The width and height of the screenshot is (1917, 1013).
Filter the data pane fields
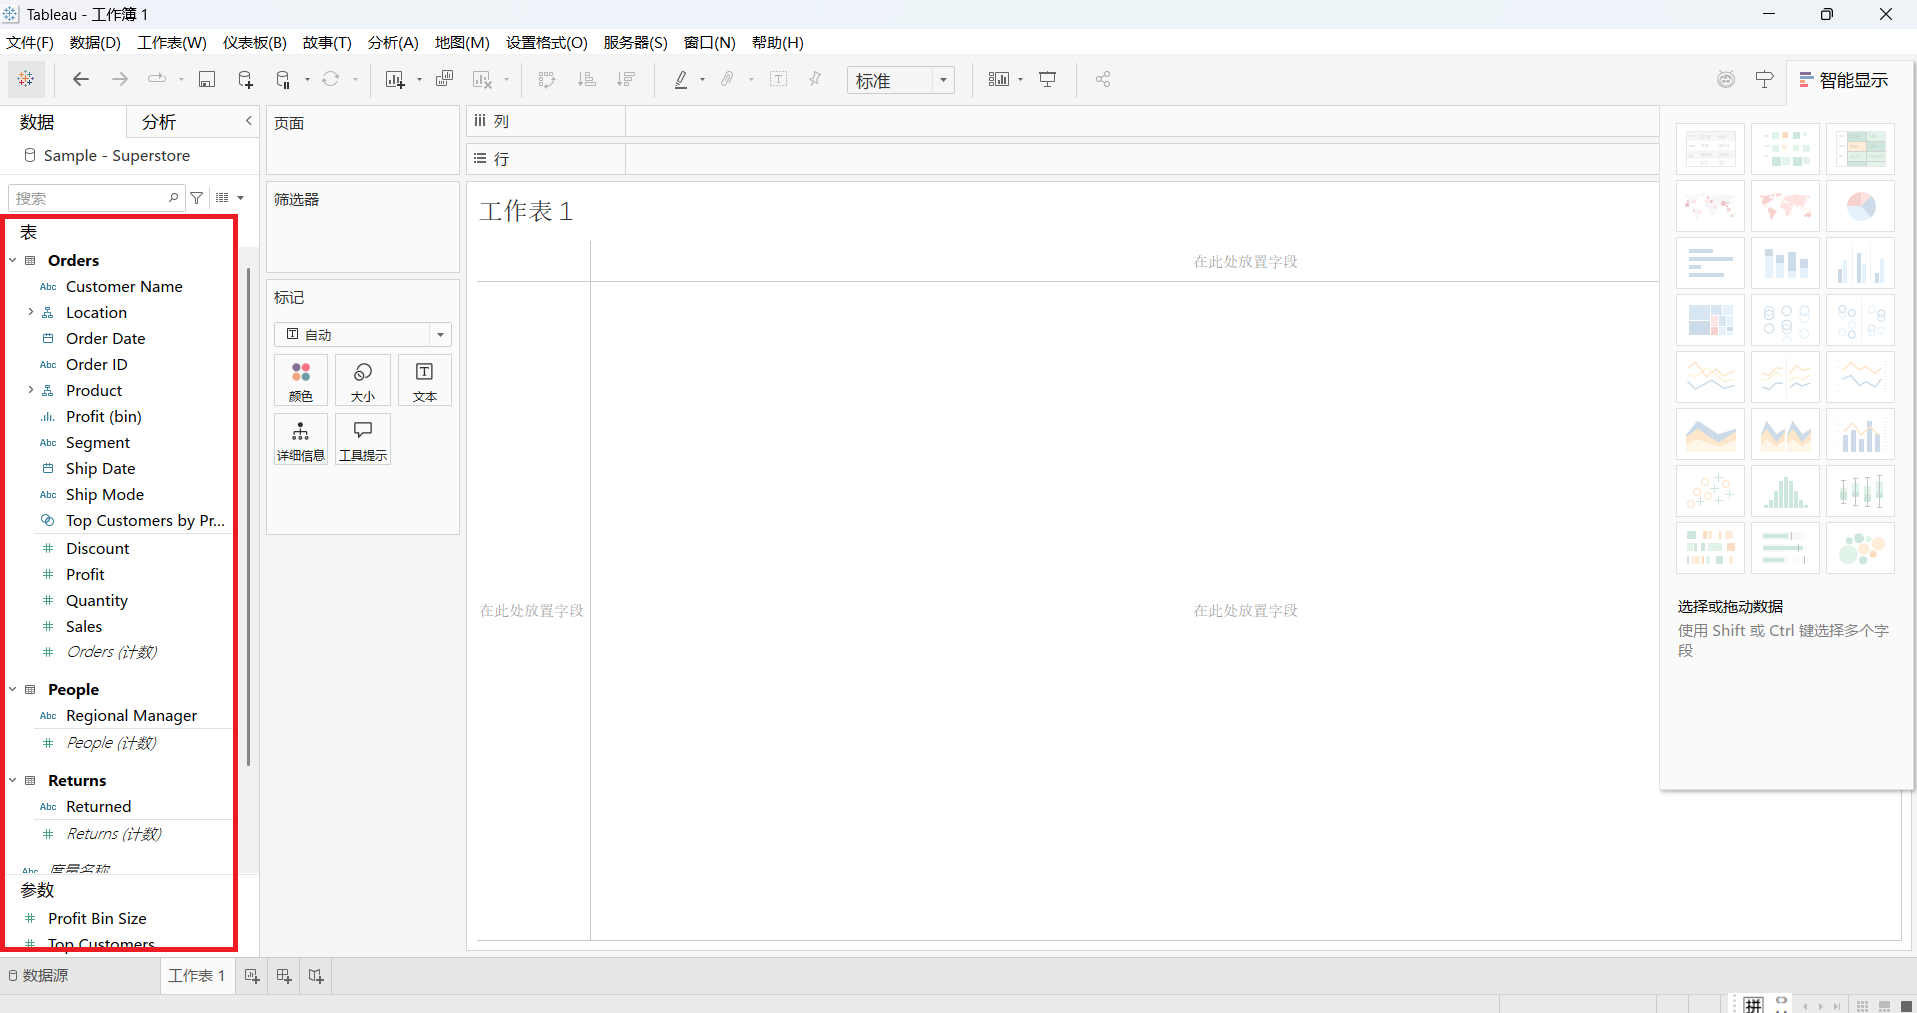(197, 198)
